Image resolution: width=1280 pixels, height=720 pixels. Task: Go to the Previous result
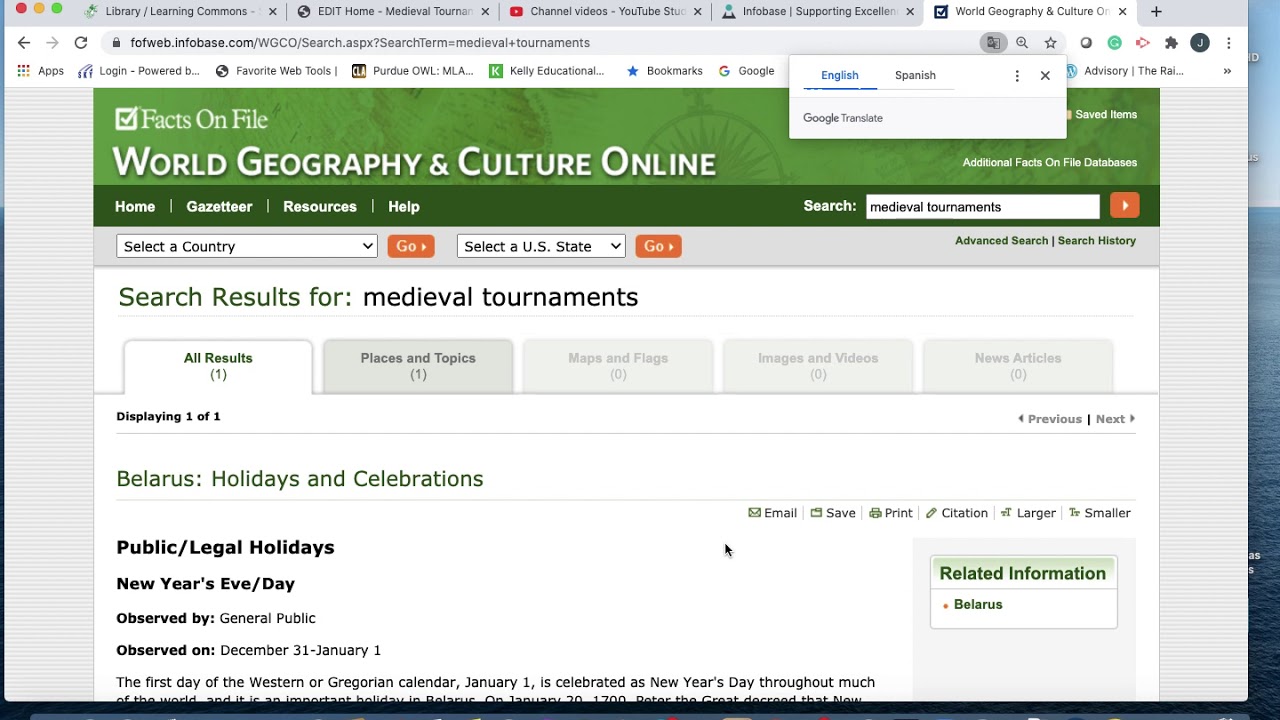(1050, 419)
